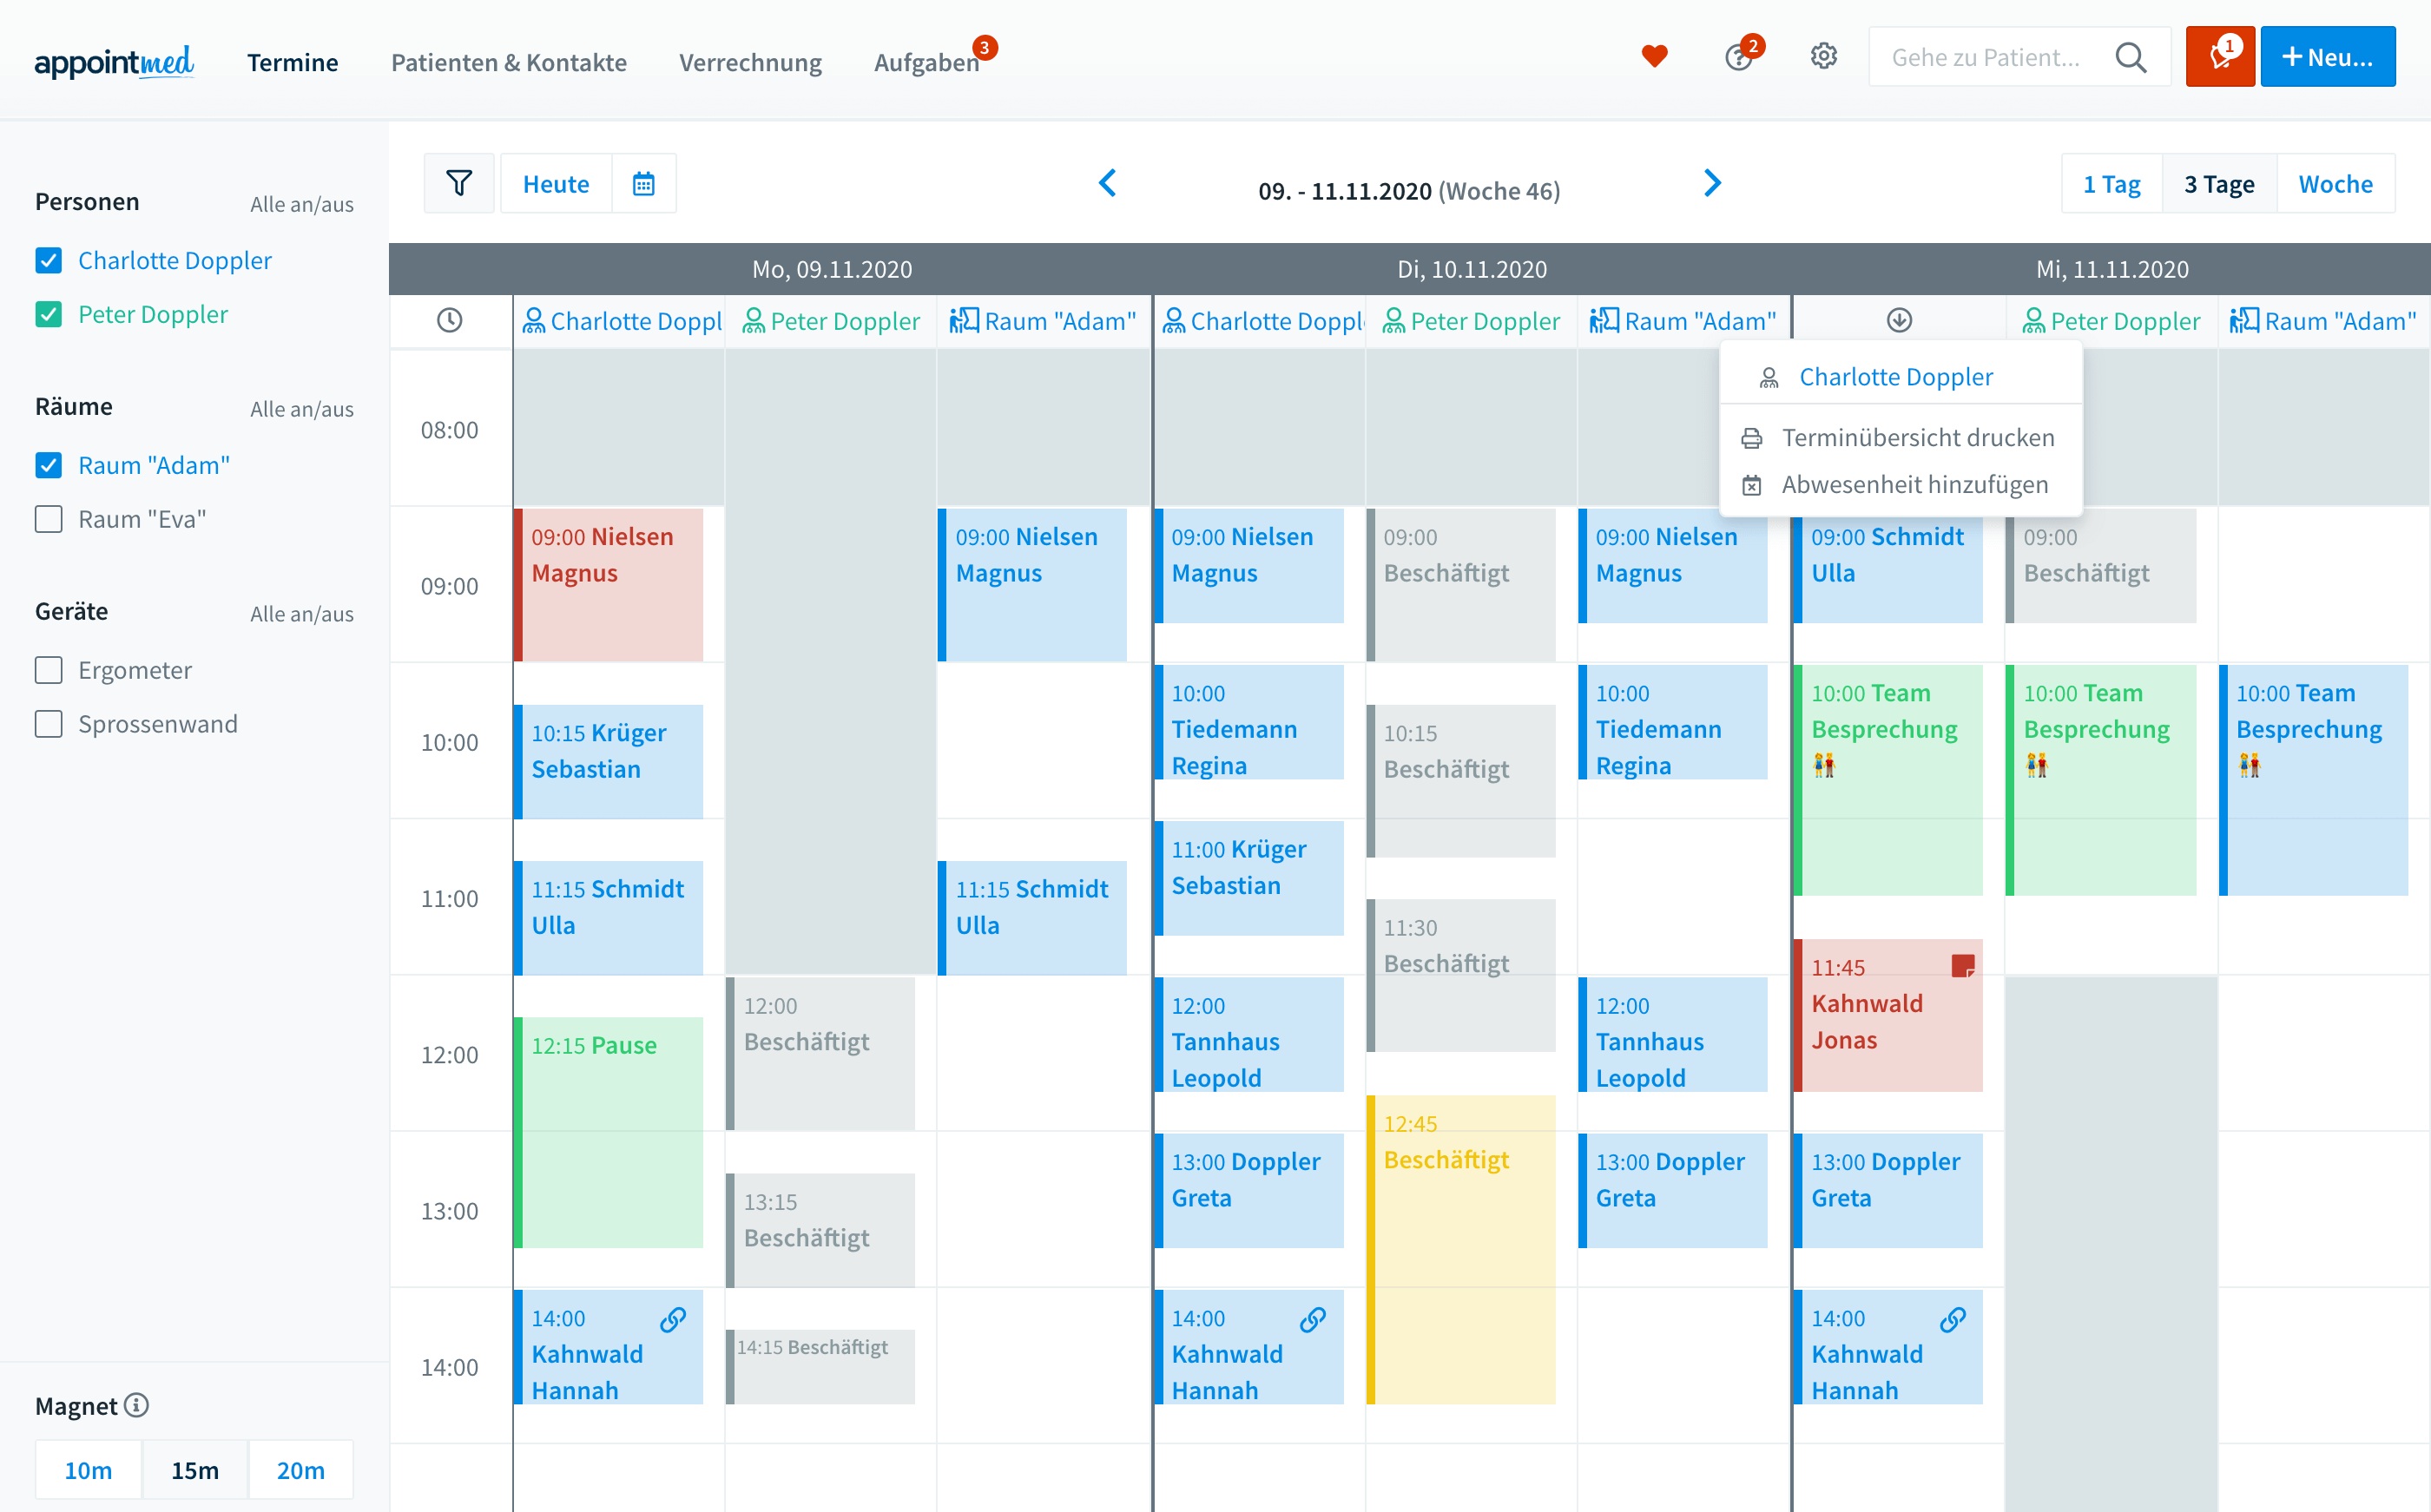Go to previous date range arrow
This screenshot has width=2431, height=1512.
pyautogui.click(x=1107, y=183)
